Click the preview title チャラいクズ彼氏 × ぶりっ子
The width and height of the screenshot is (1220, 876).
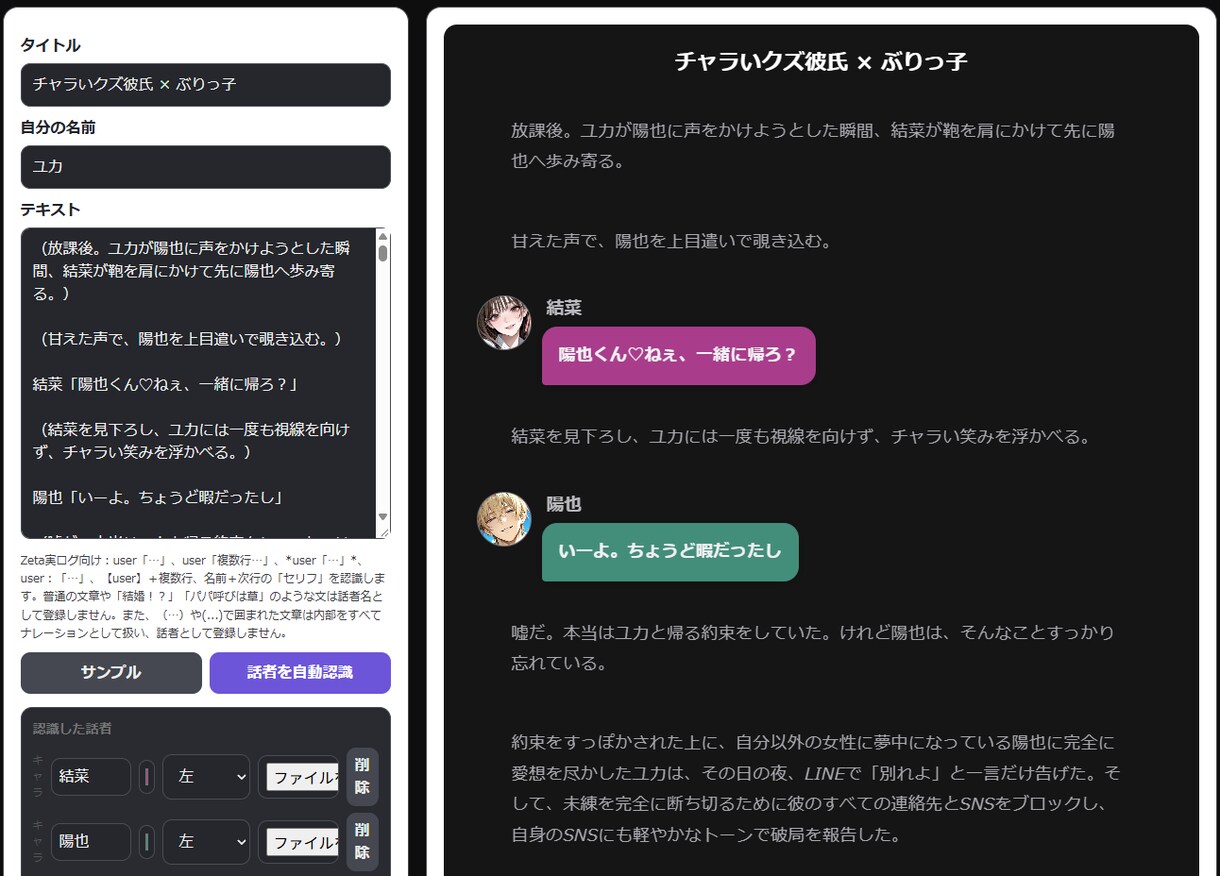pyautogui.click(x=821, y=62)
